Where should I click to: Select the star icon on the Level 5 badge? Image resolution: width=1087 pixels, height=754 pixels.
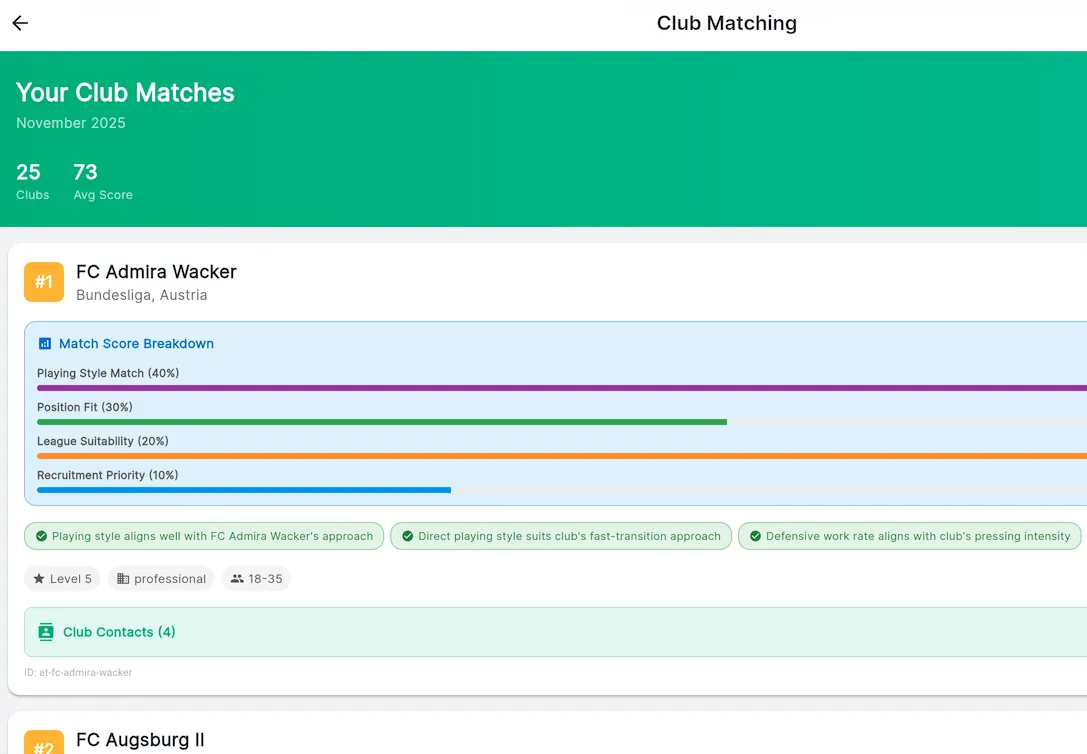tap(39, 578)
